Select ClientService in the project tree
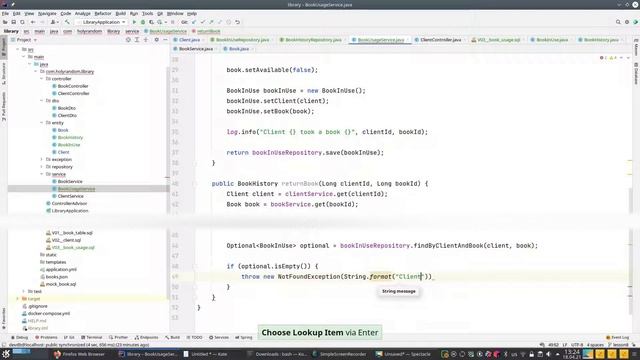The width and height of the screenshot is (640, 360). [70, 196]
